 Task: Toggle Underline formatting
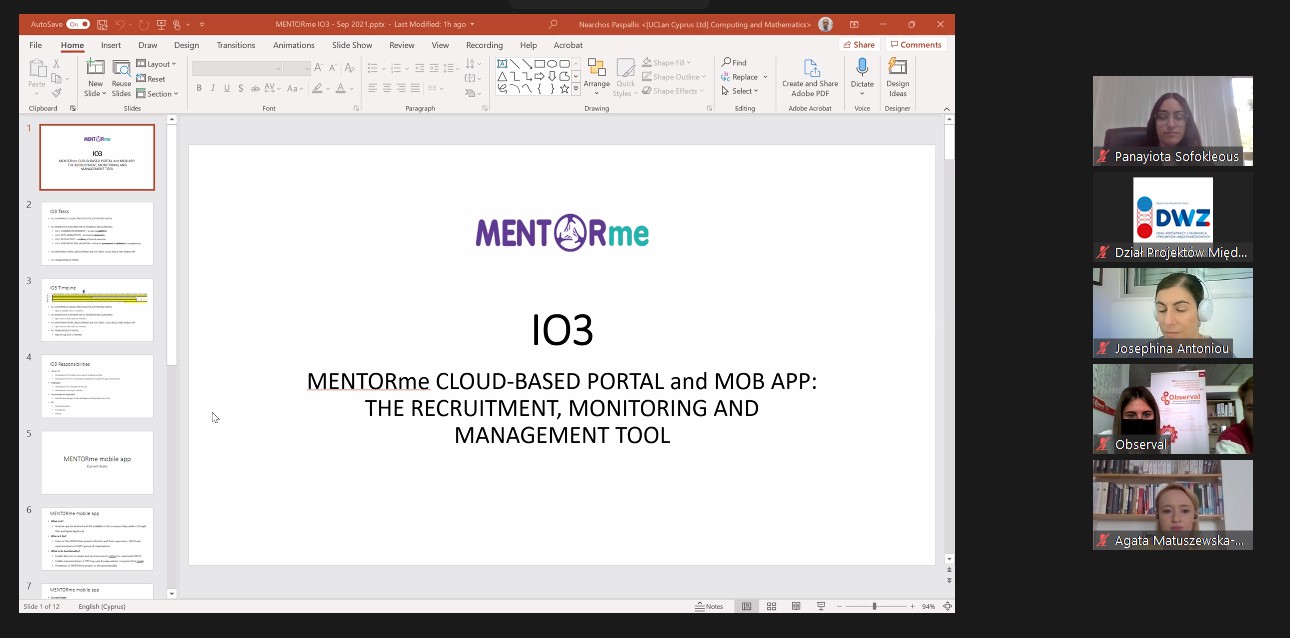(x=226, y=88)
